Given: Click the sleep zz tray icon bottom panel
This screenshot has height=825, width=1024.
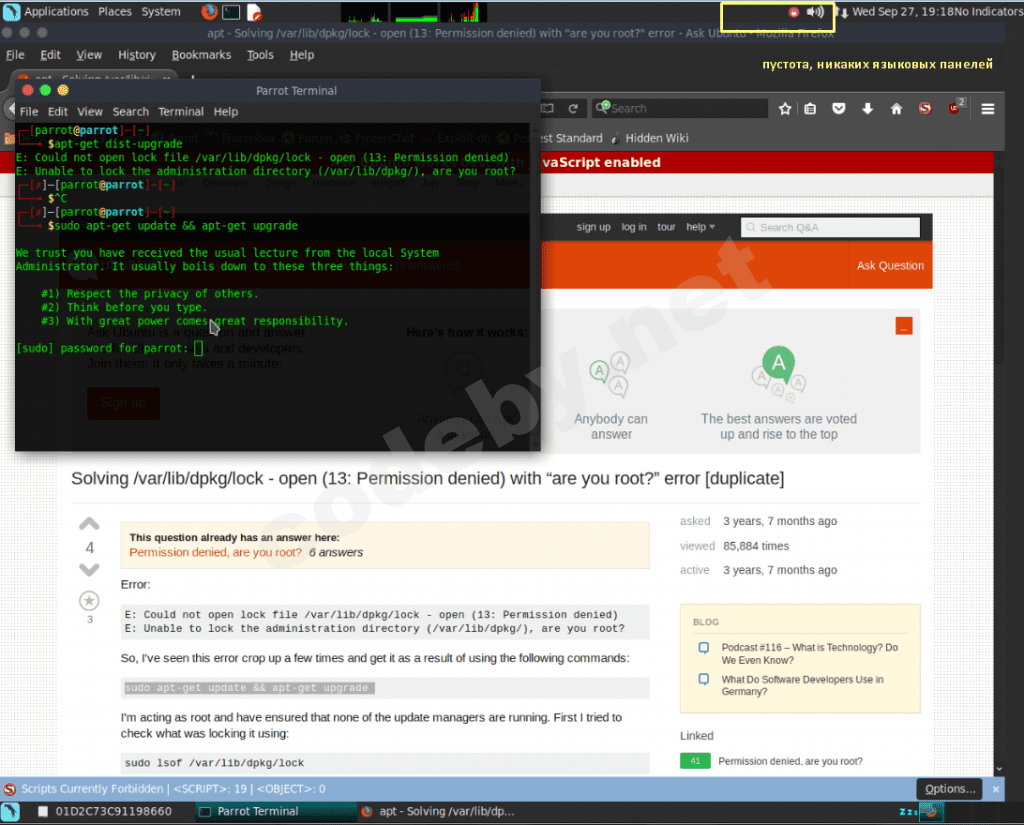Looking at the screenshot, I should [x=908, y=811].
